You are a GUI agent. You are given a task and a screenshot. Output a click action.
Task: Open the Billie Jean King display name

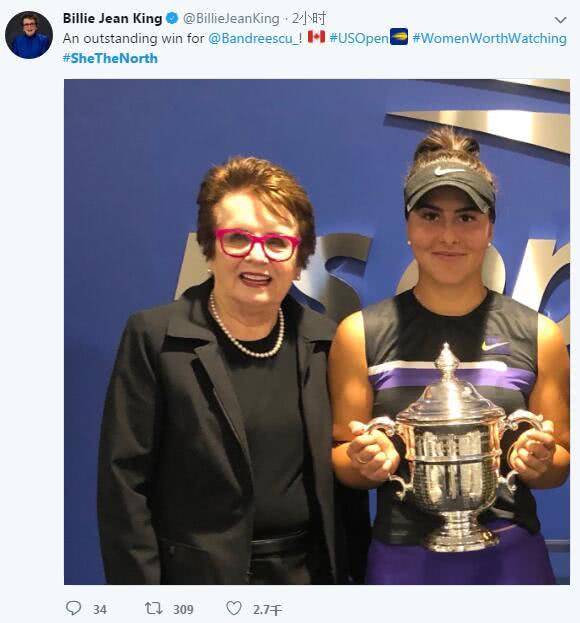pyautogui.click(x=112, y=18)
